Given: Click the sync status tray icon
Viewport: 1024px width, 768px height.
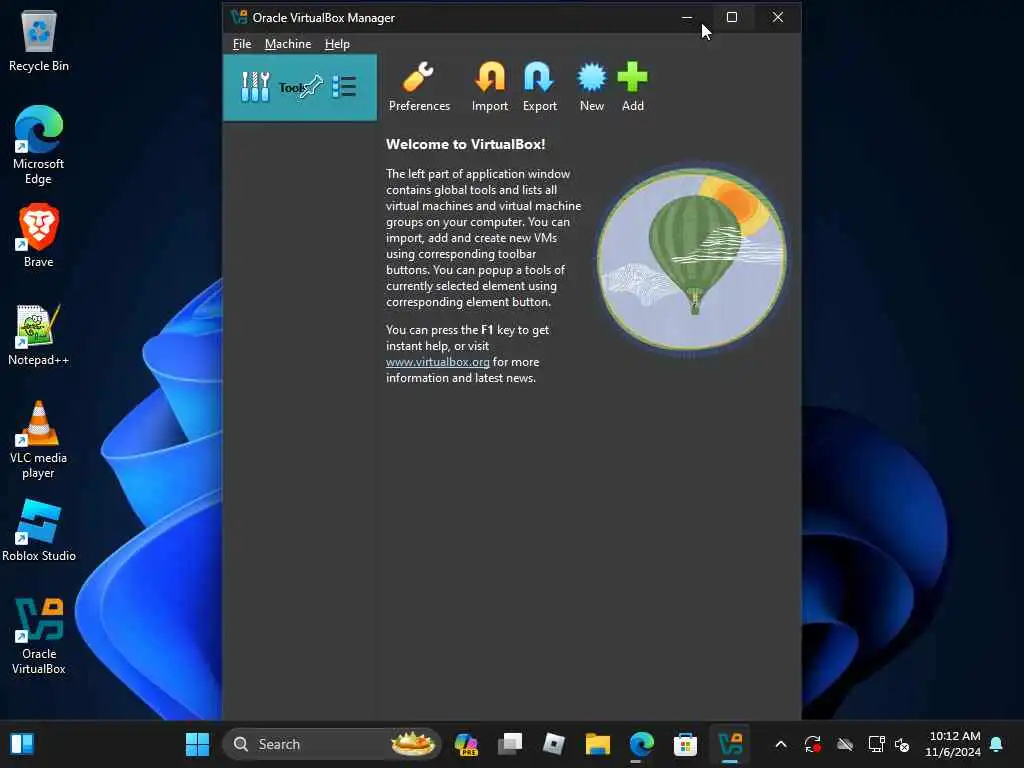Looking at the screenshot, I should (x=812, y=744).
